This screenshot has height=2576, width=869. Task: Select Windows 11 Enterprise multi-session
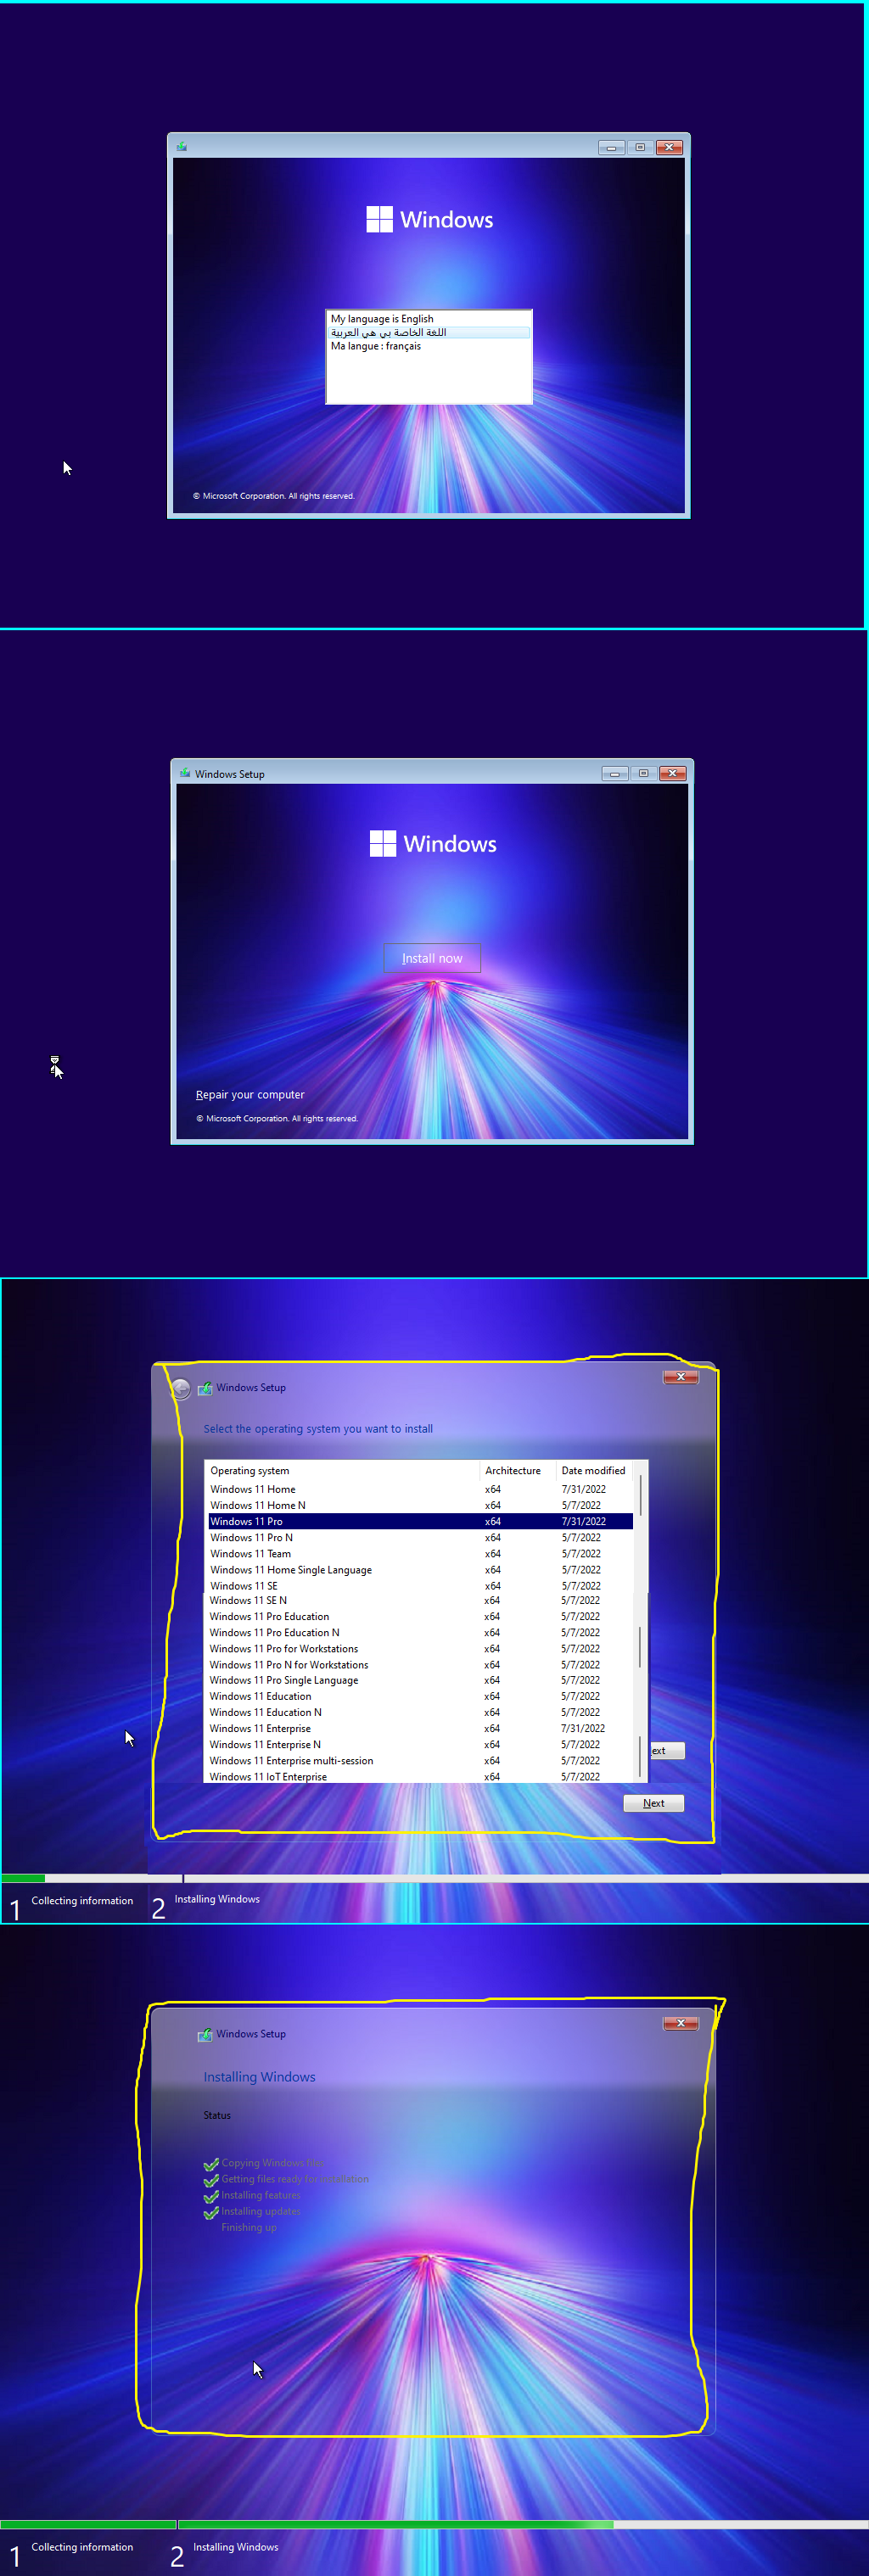point(420,1761)
